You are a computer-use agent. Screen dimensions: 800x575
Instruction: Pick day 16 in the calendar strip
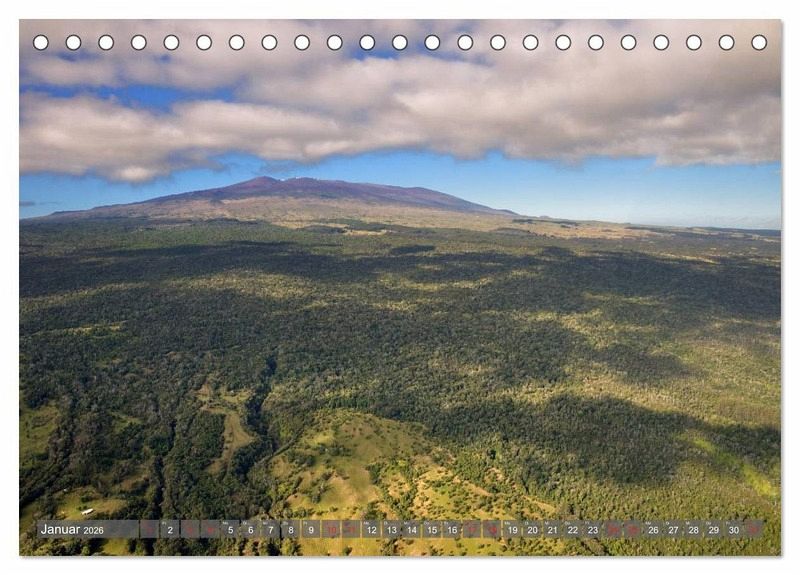452,529
